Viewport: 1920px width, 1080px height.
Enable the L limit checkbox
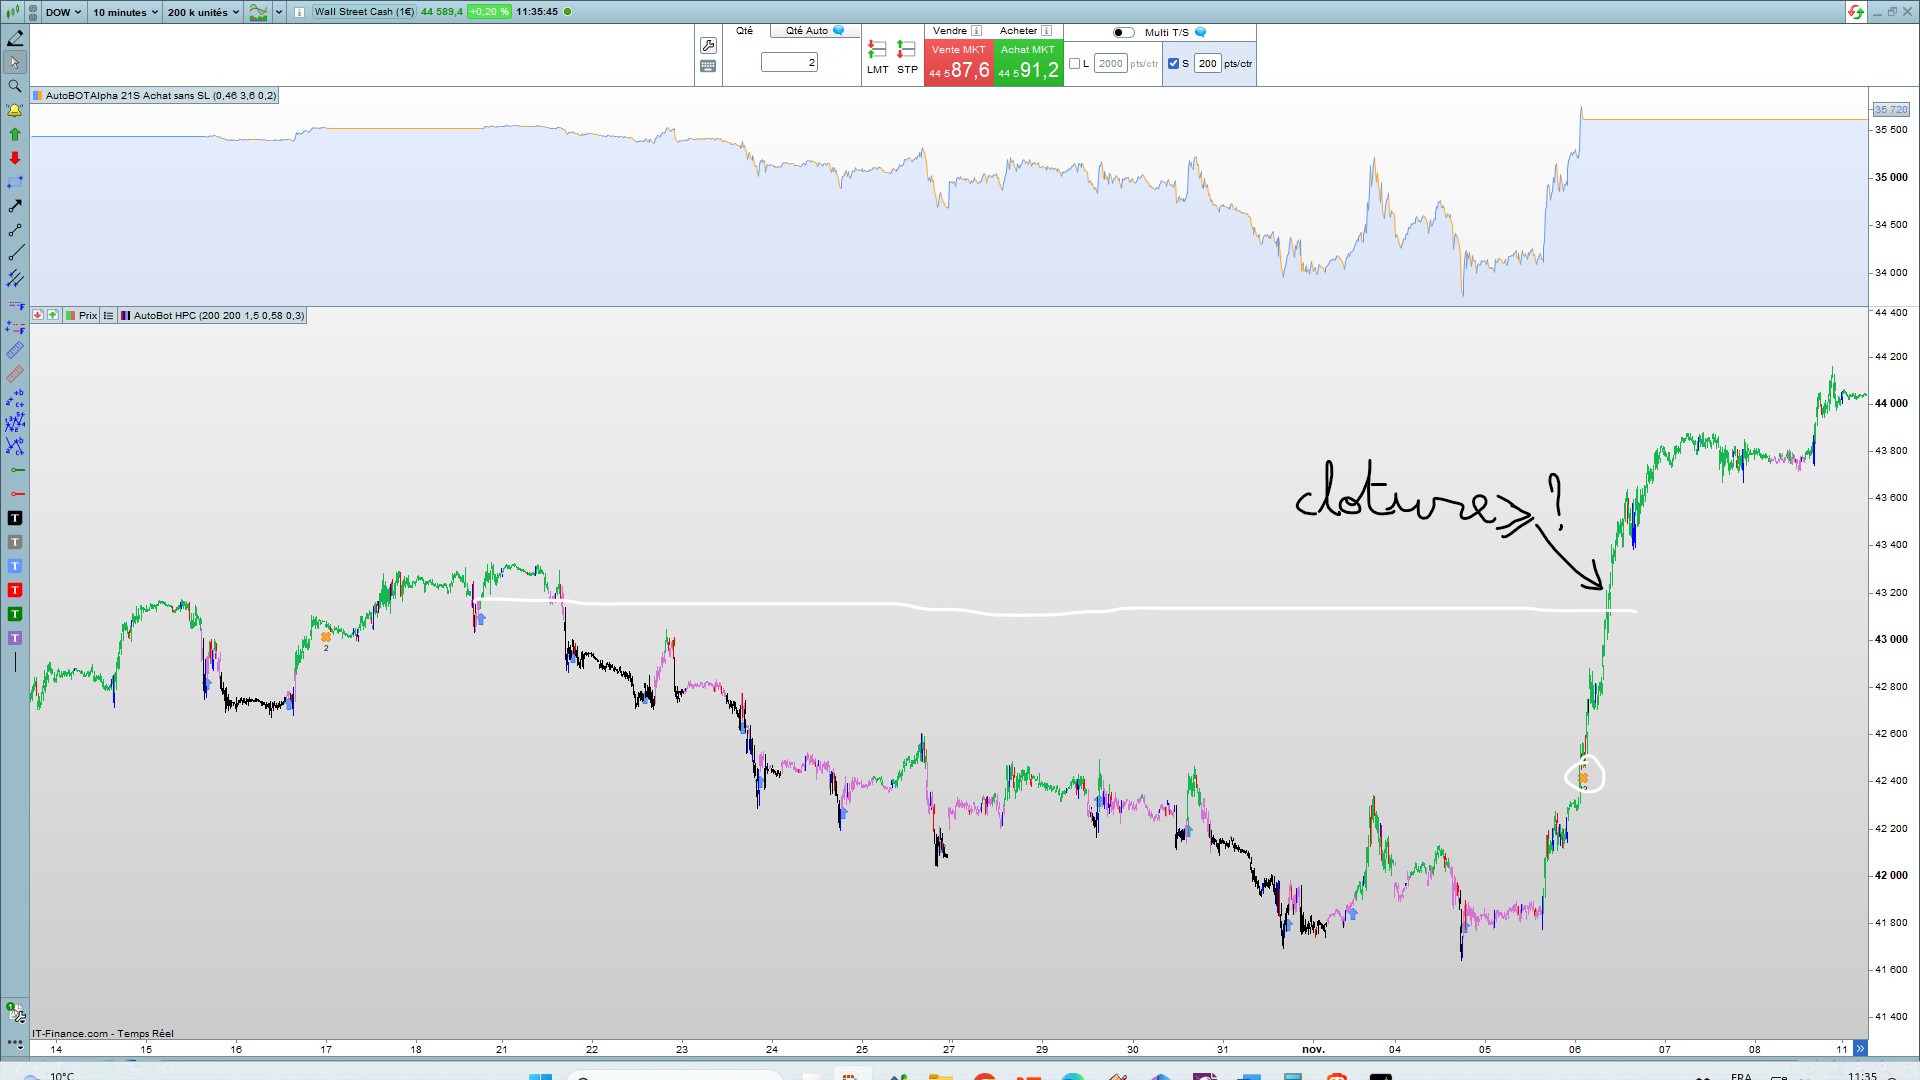pos(1074,64)
